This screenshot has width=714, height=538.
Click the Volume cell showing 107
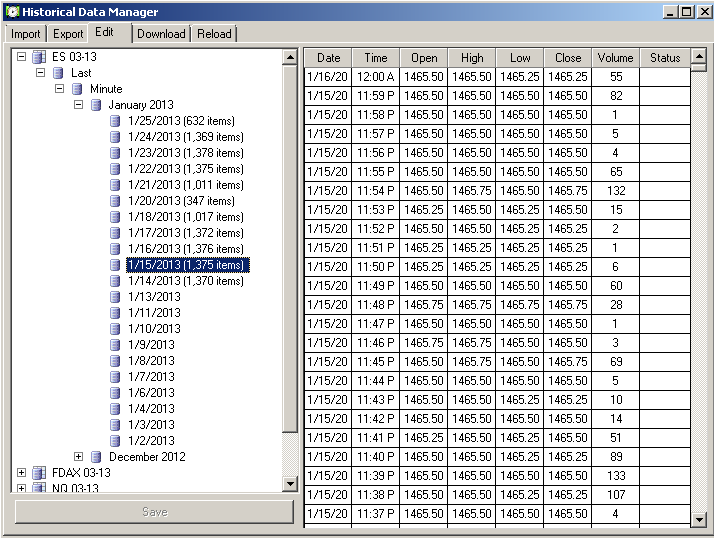click(616, 495)
